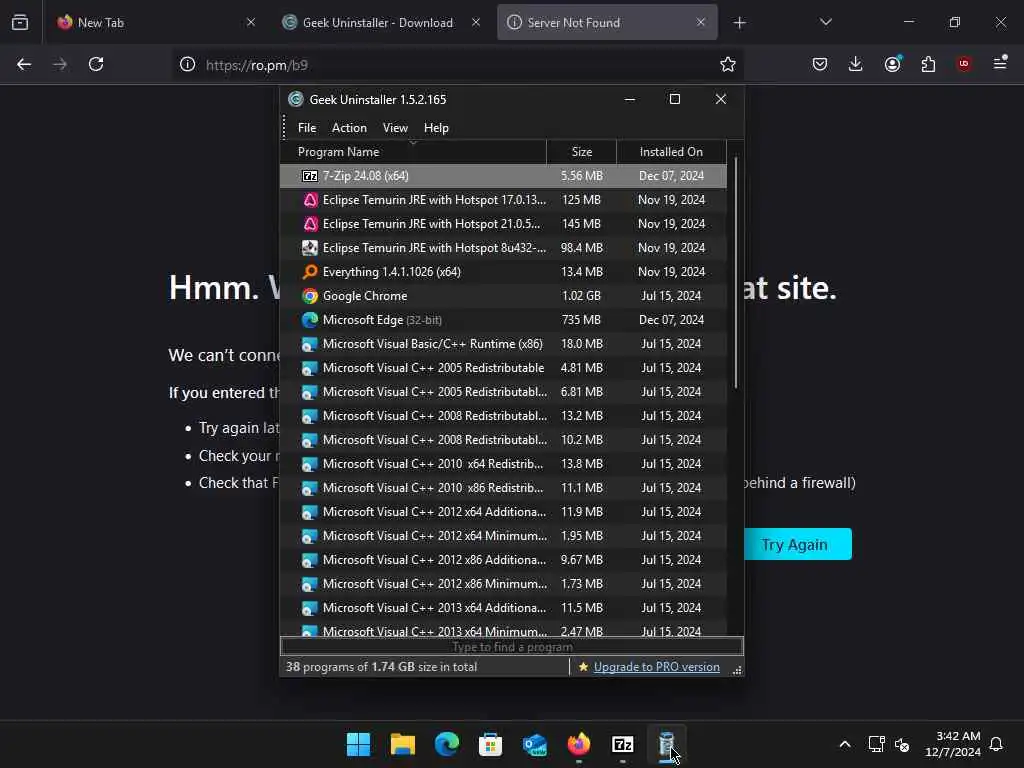Bookmark this page with star icon
This screenshot has width=1024, height=768.
[728, 64]
